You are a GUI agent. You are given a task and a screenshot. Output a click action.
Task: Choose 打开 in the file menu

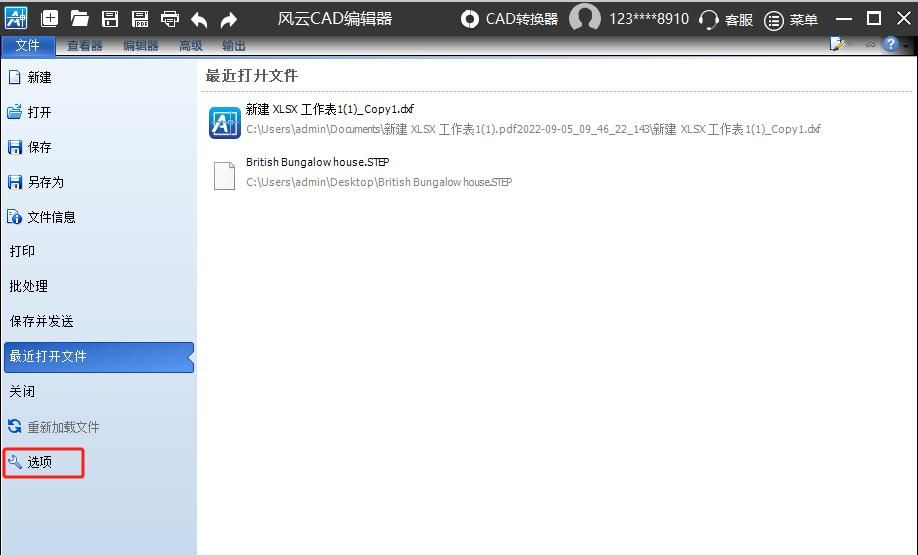pos(29,112)
